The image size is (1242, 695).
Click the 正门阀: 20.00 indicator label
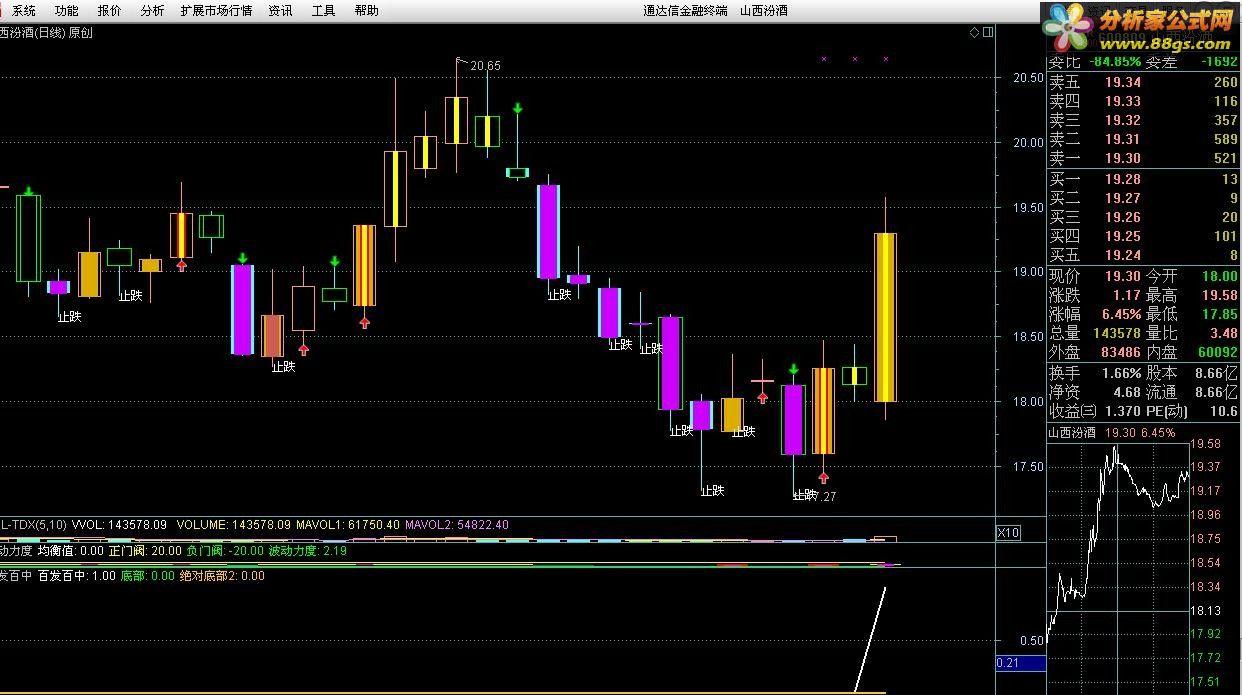pyautogui.click(x=145, y=550)
